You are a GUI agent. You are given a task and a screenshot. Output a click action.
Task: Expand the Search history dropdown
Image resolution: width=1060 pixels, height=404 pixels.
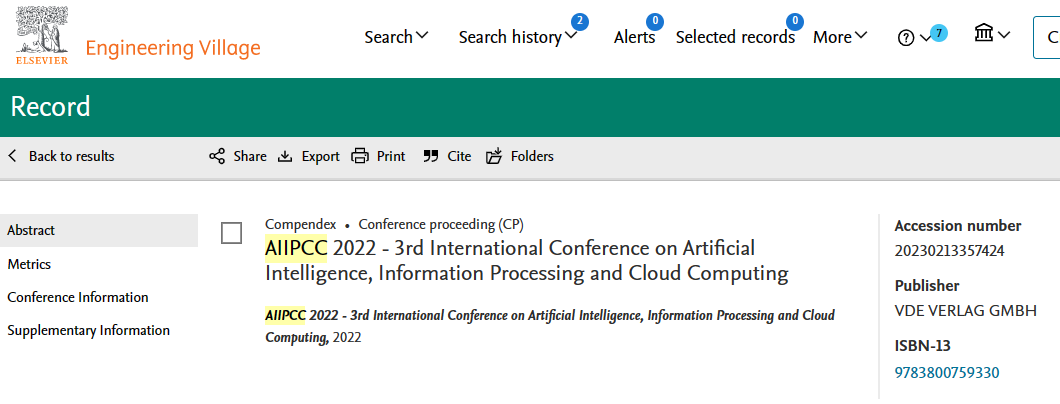coord(517,37)
